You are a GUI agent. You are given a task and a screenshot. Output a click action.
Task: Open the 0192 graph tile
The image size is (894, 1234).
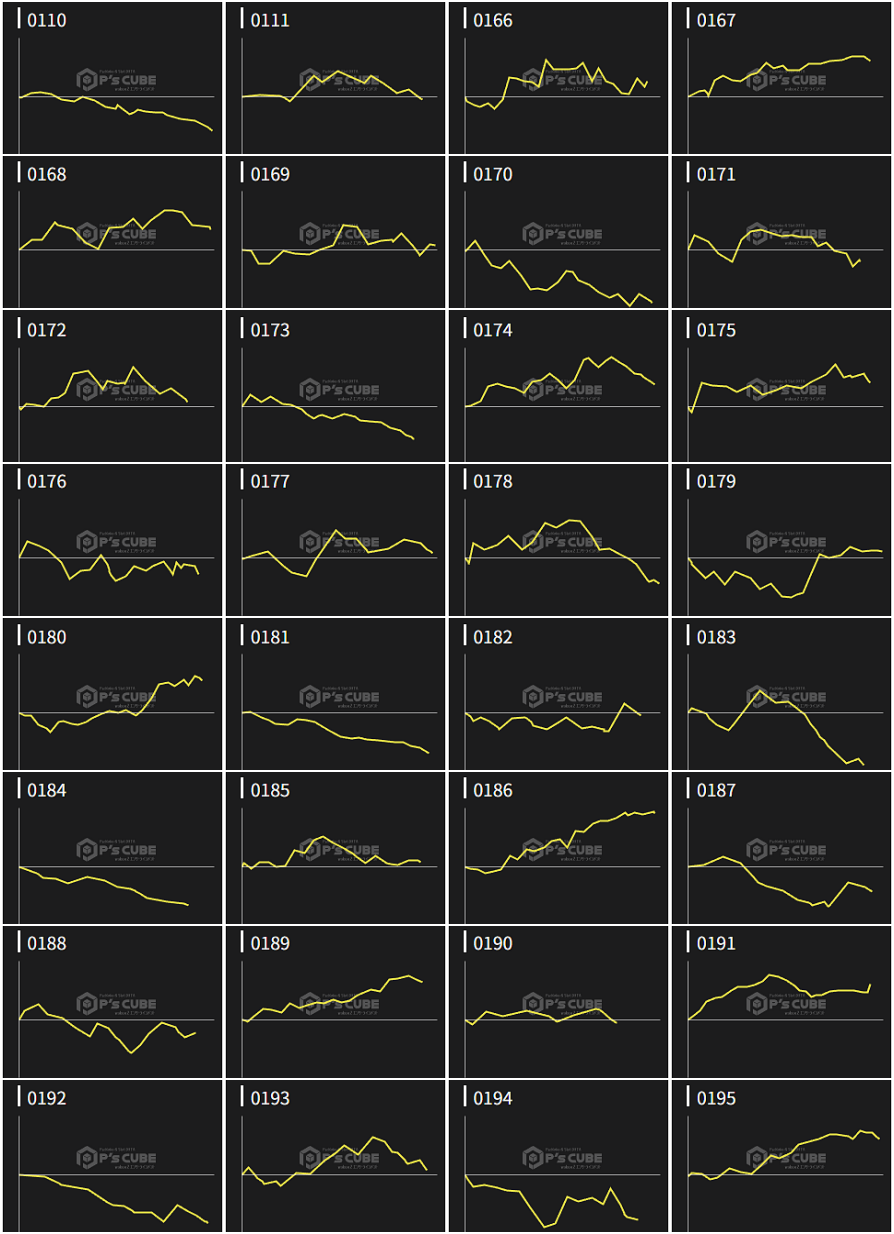pos(112,1156)
